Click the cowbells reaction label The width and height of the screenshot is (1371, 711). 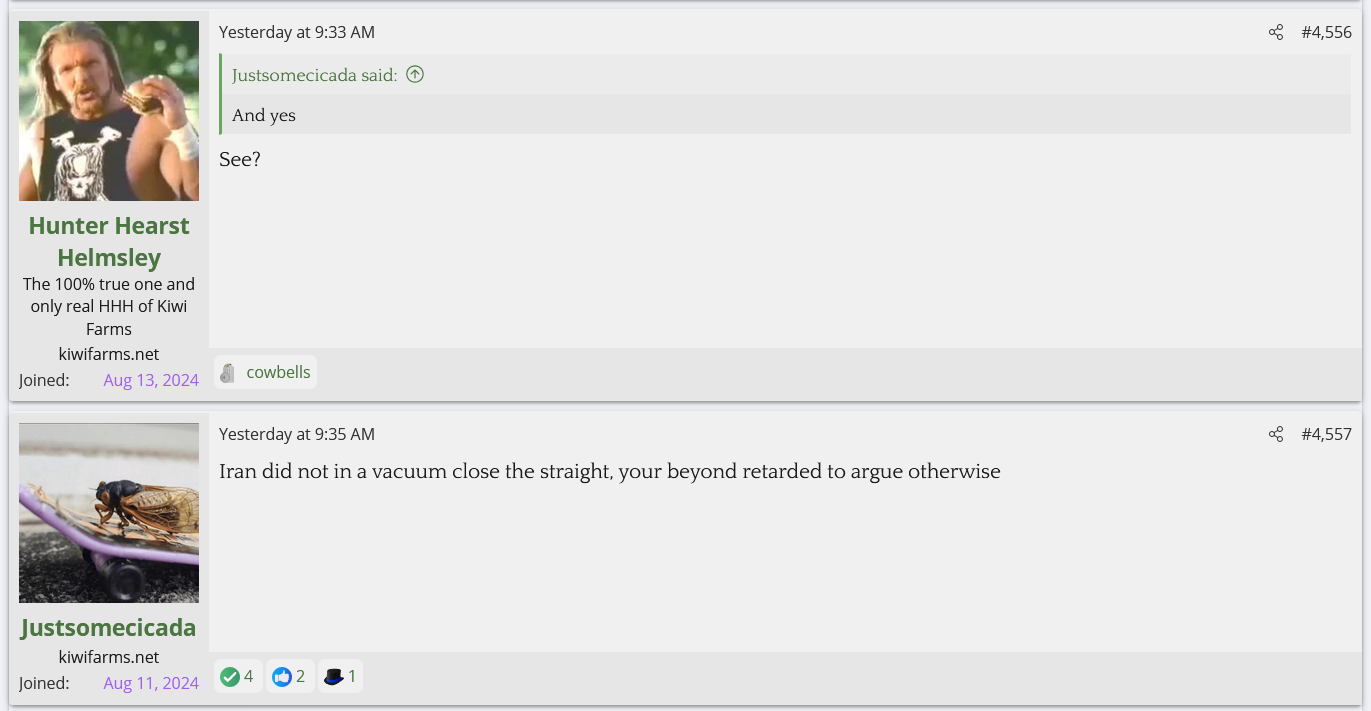(278, 373)
